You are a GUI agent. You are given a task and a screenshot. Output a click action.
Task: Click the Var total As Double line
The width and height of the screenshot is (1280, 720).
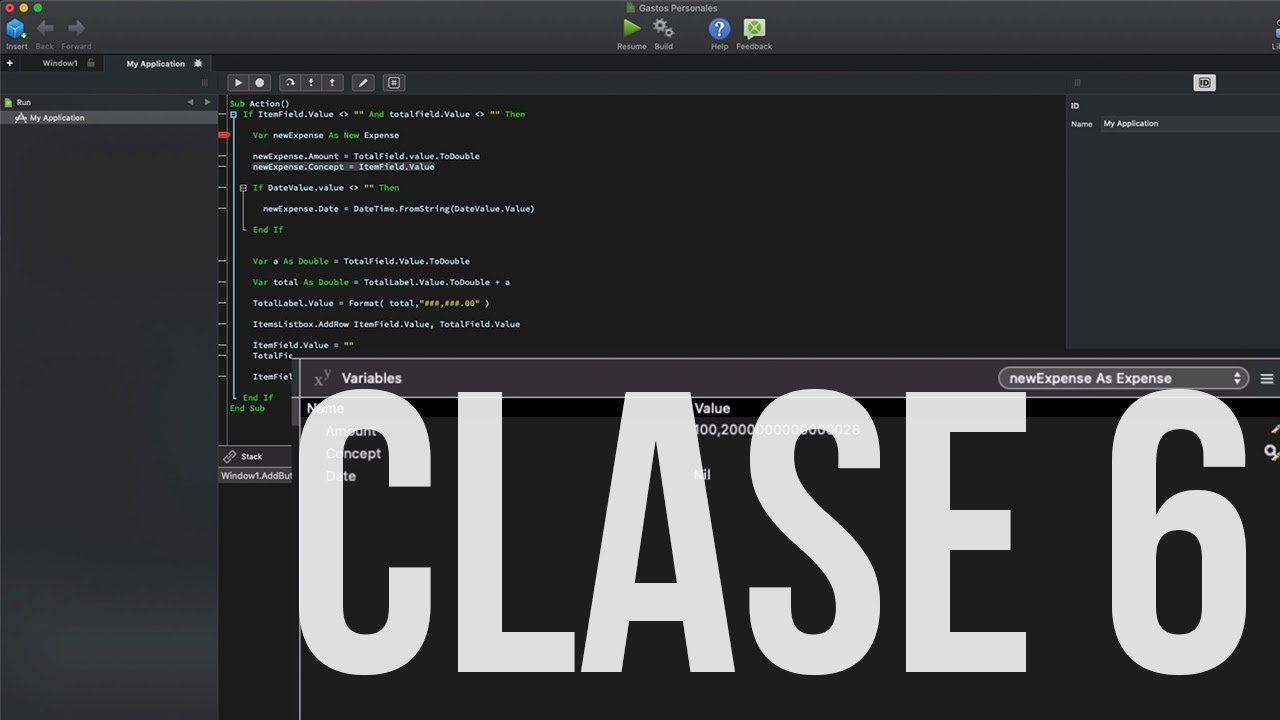381,282
